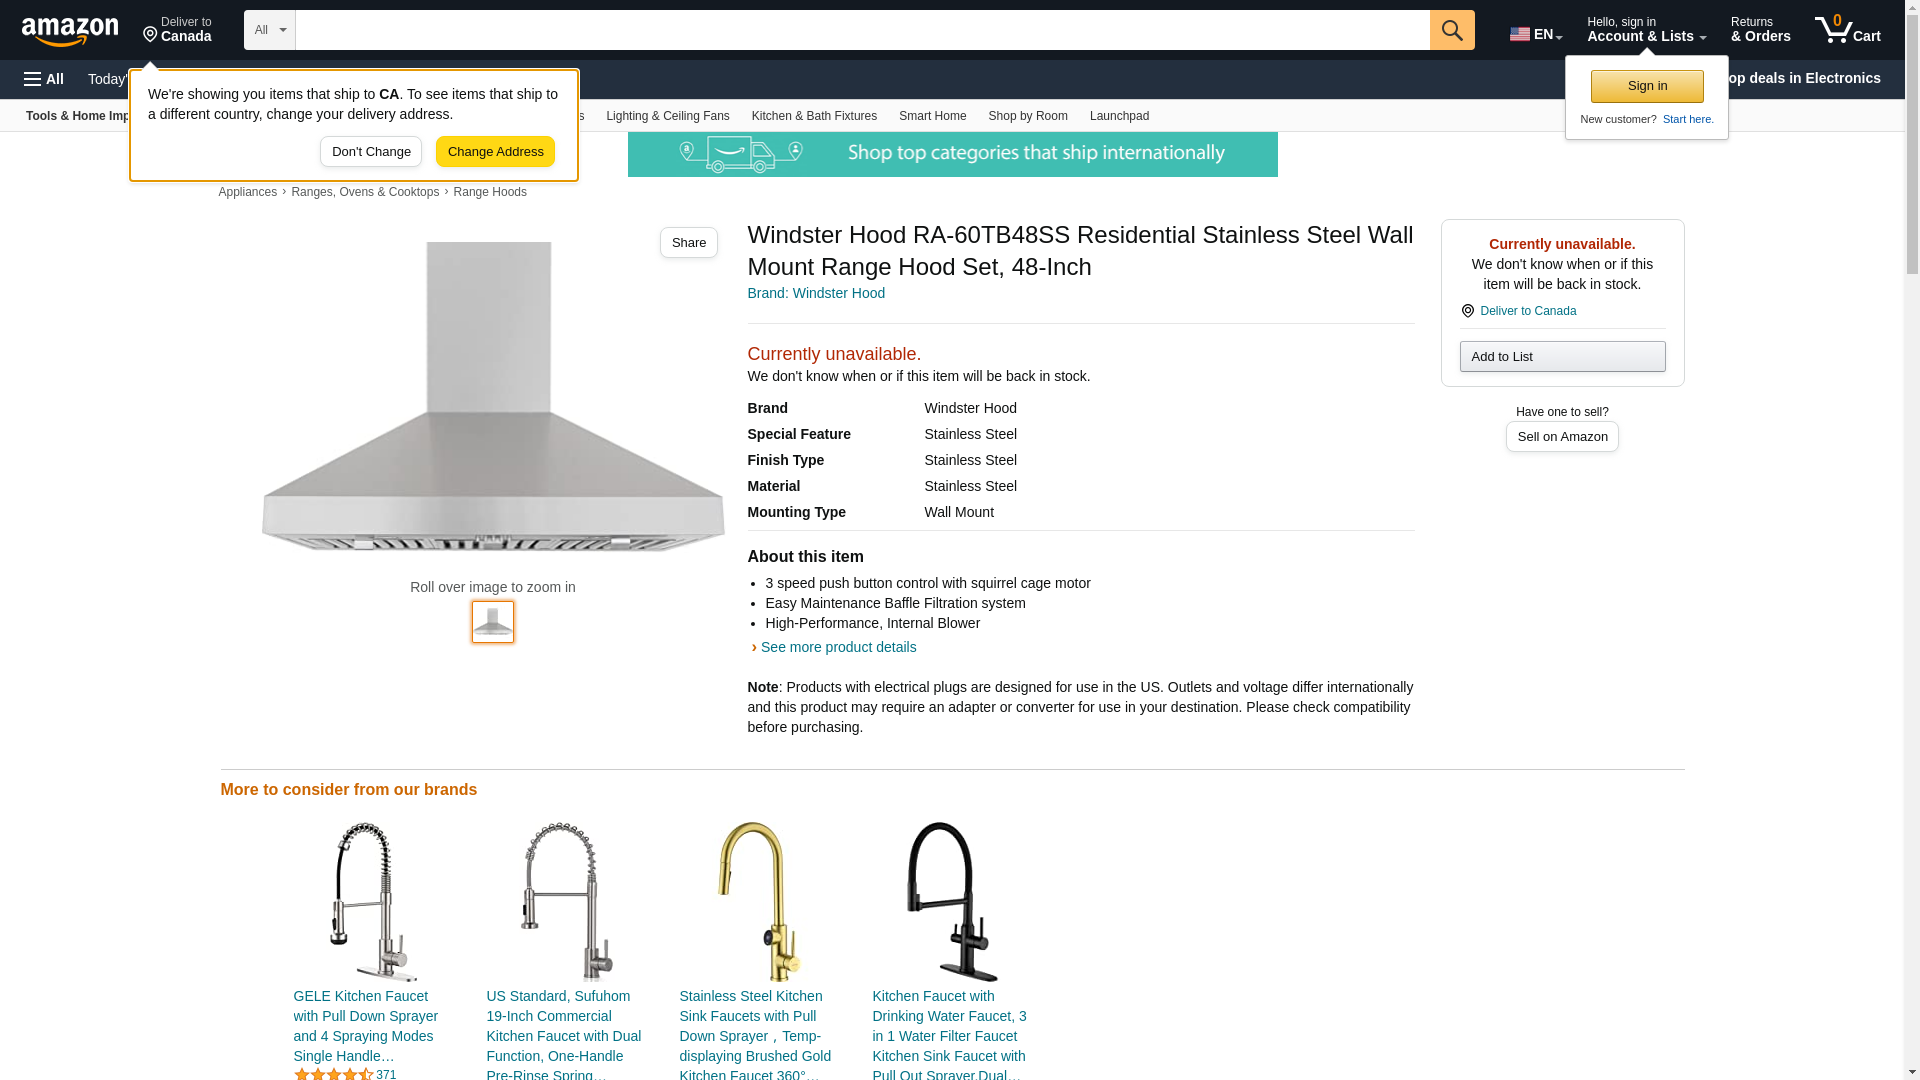Screen dimensions: 1920x1080
Task: Expand Account & Lists menu
Action: [1646, 30]
